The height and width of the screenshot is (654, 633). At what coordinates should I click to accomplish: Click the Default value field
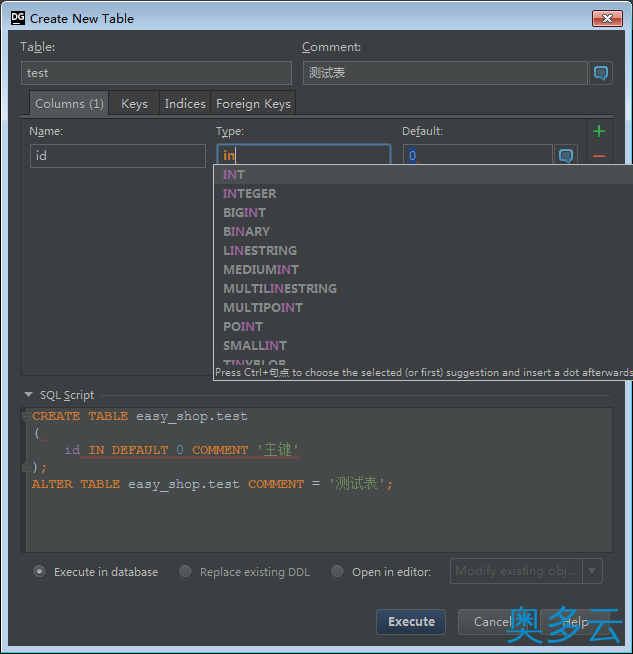[x=478, y=155]
